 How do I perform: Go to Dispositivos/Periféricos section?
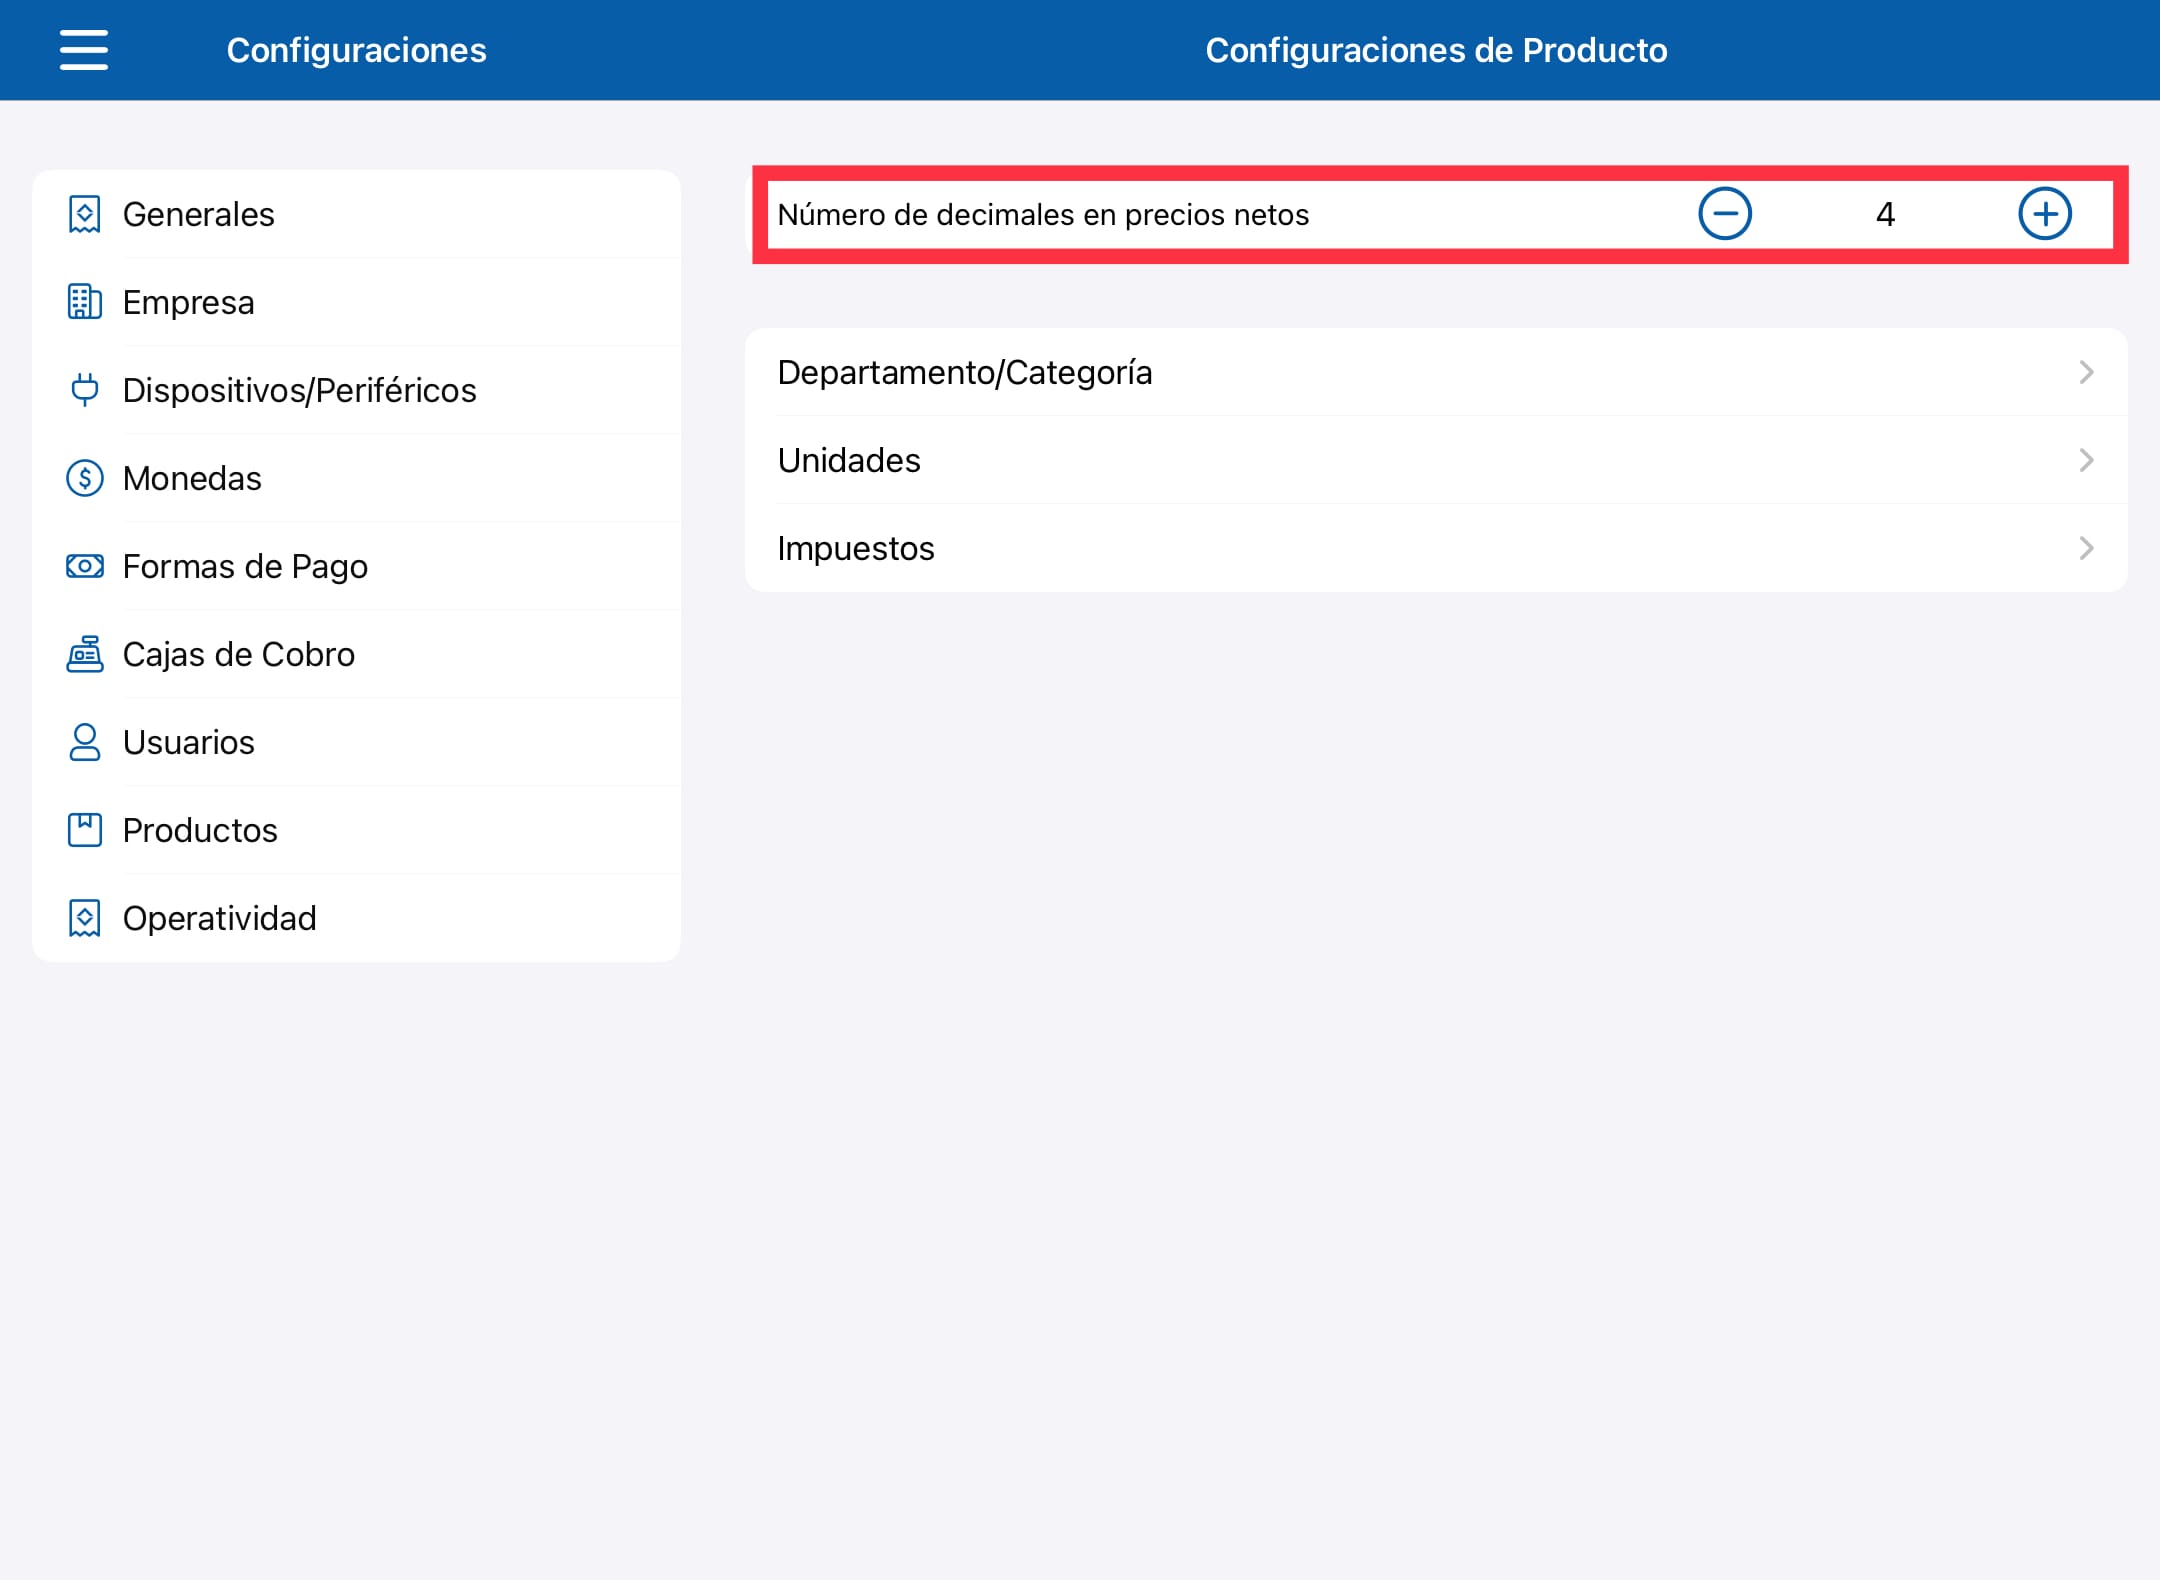pyautogui.click(x=357, y=390)
